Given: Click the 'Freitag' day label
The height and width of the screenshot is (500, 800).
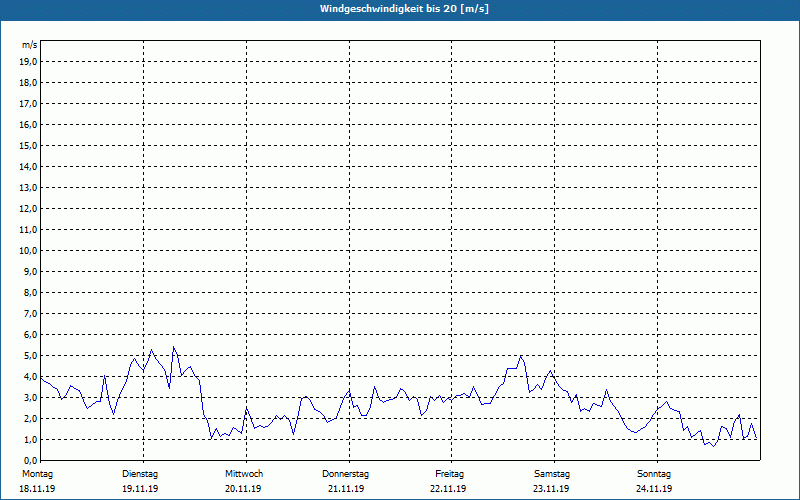Looking at the screenshot, I should 449,474.
